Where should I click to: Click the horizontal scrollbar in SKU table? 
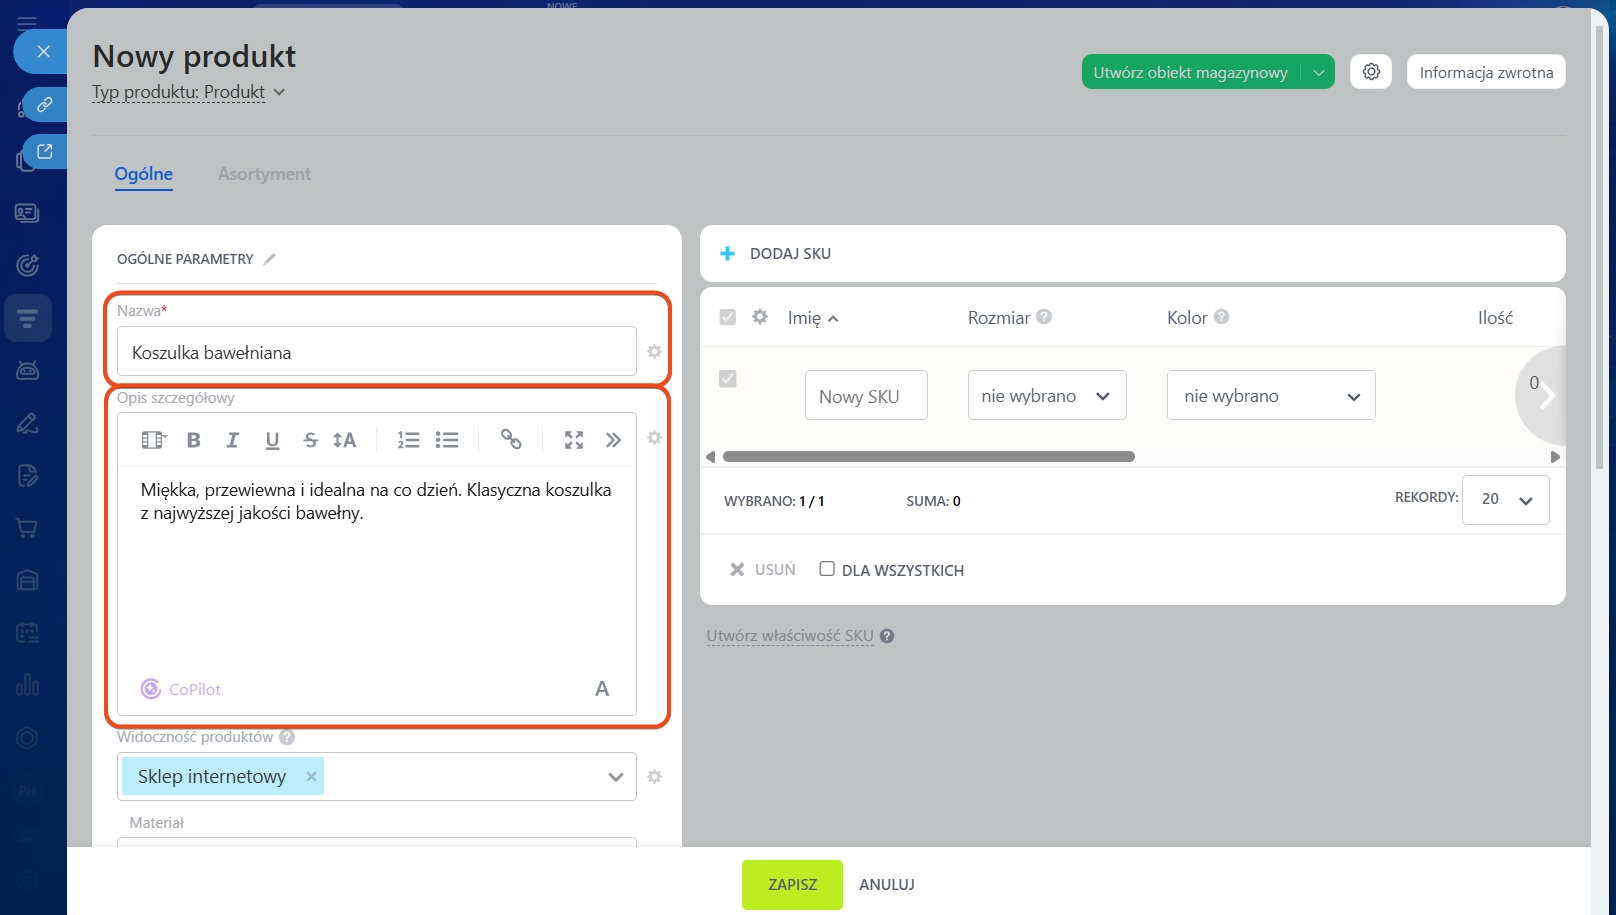[928, 457]
